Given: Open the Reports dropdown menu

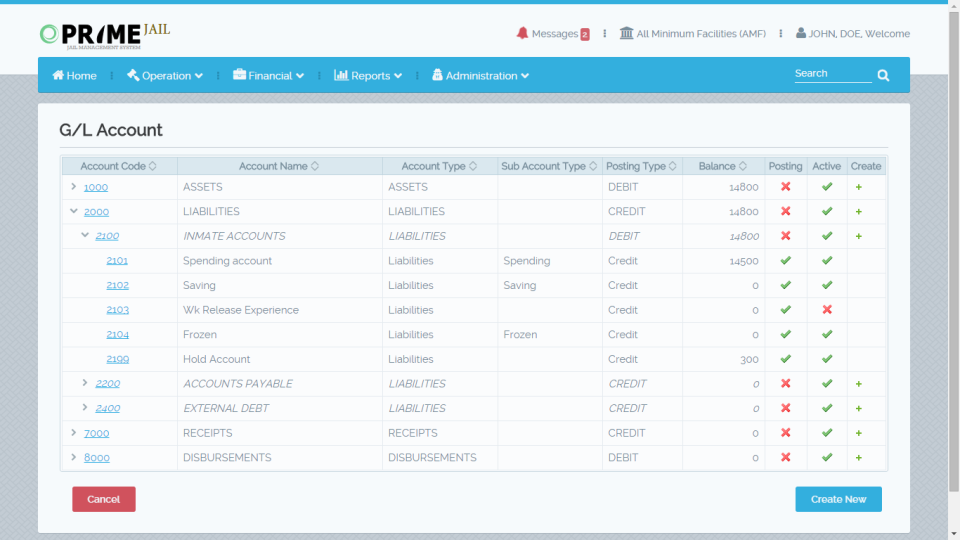Looking at the screenshot, I should coord(368,75).
